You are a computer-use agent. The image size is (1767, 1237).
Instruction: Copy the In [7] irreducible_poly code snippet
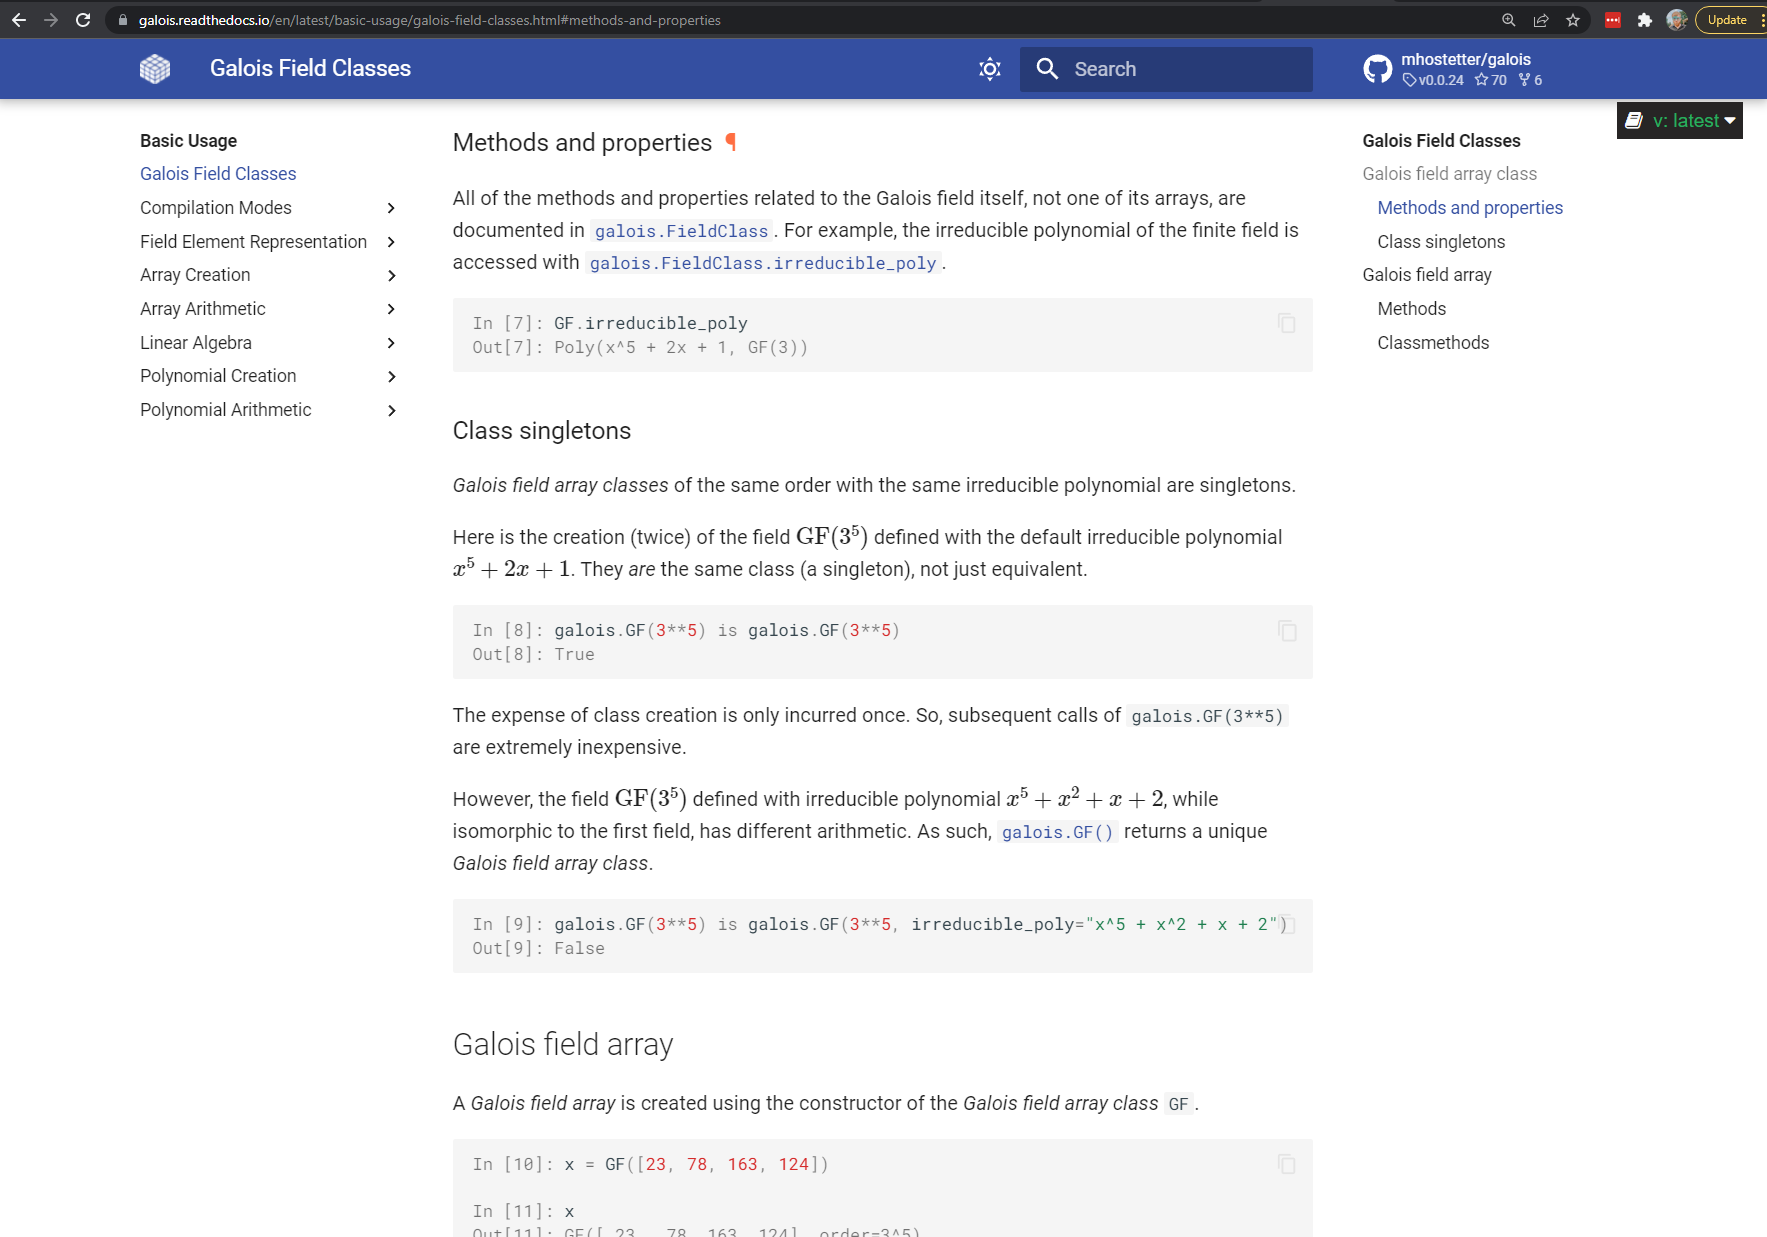coord(1286,323)
